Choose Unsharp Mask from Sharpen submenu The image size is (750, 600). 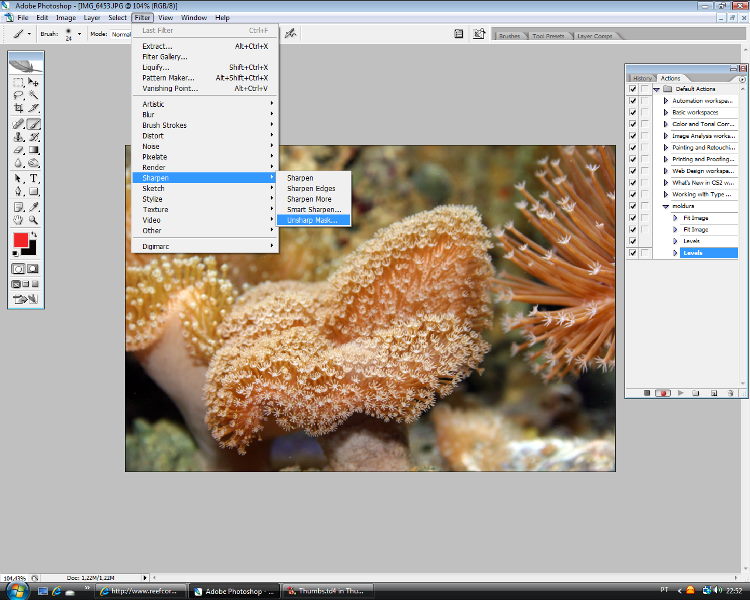tap(313, 220)
